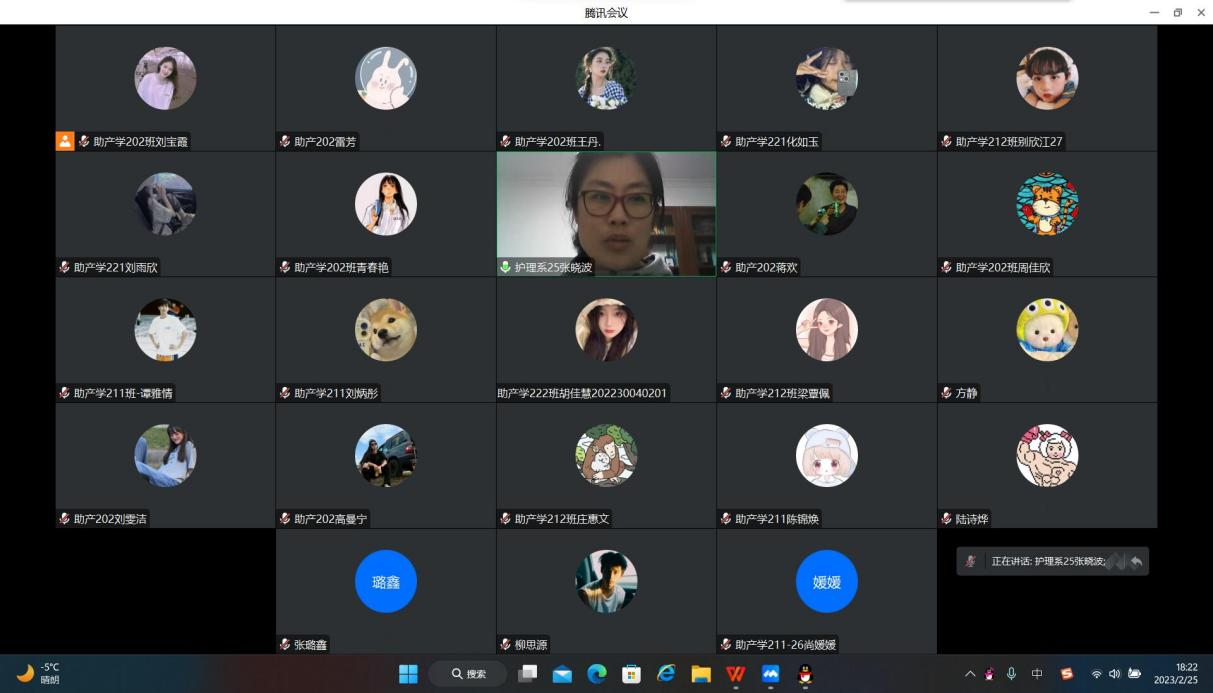The image size is (1213, 693).
Task: Select the video tile of 护理系25张晓波
Action: 606,212
